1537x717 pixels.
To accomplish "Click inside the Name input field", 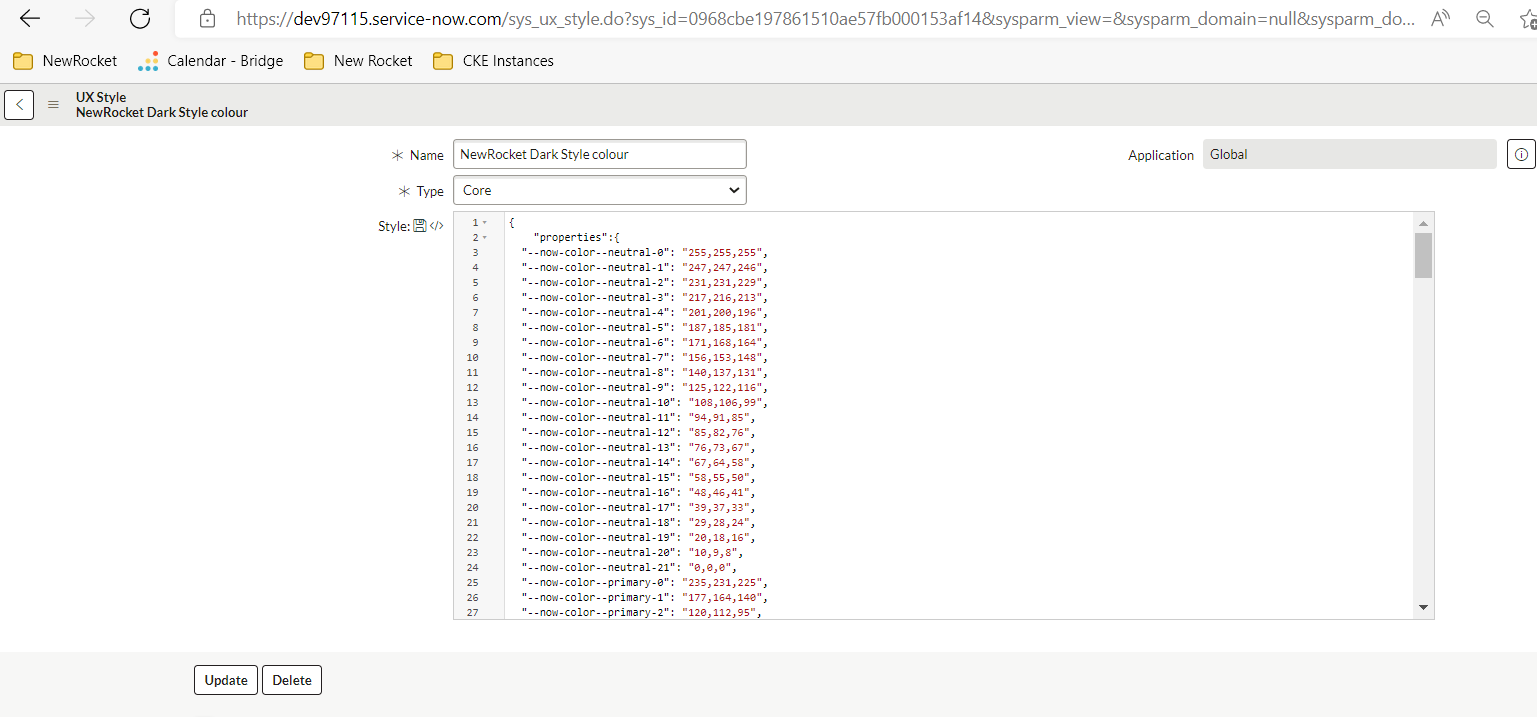I will [x=599, y=153].
